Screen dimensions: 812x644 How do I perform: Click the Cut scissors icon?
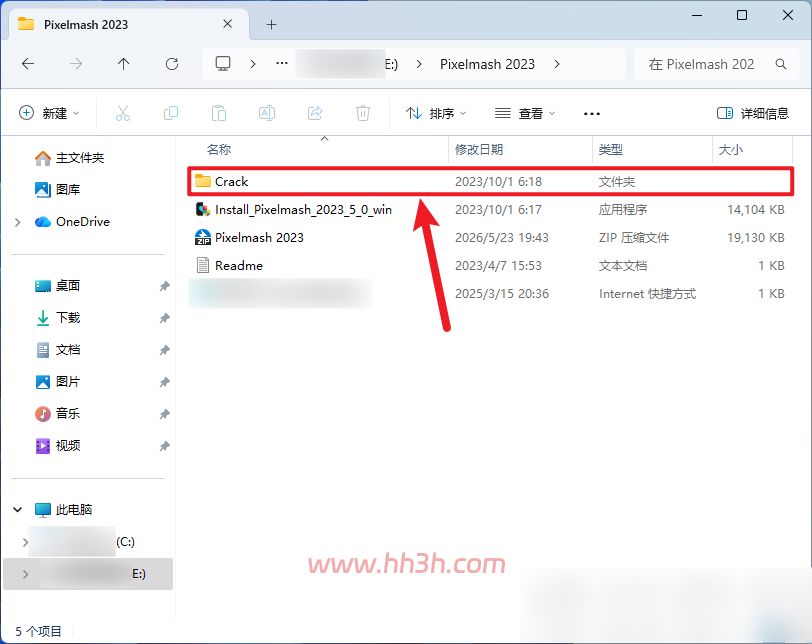pos(123,113)
